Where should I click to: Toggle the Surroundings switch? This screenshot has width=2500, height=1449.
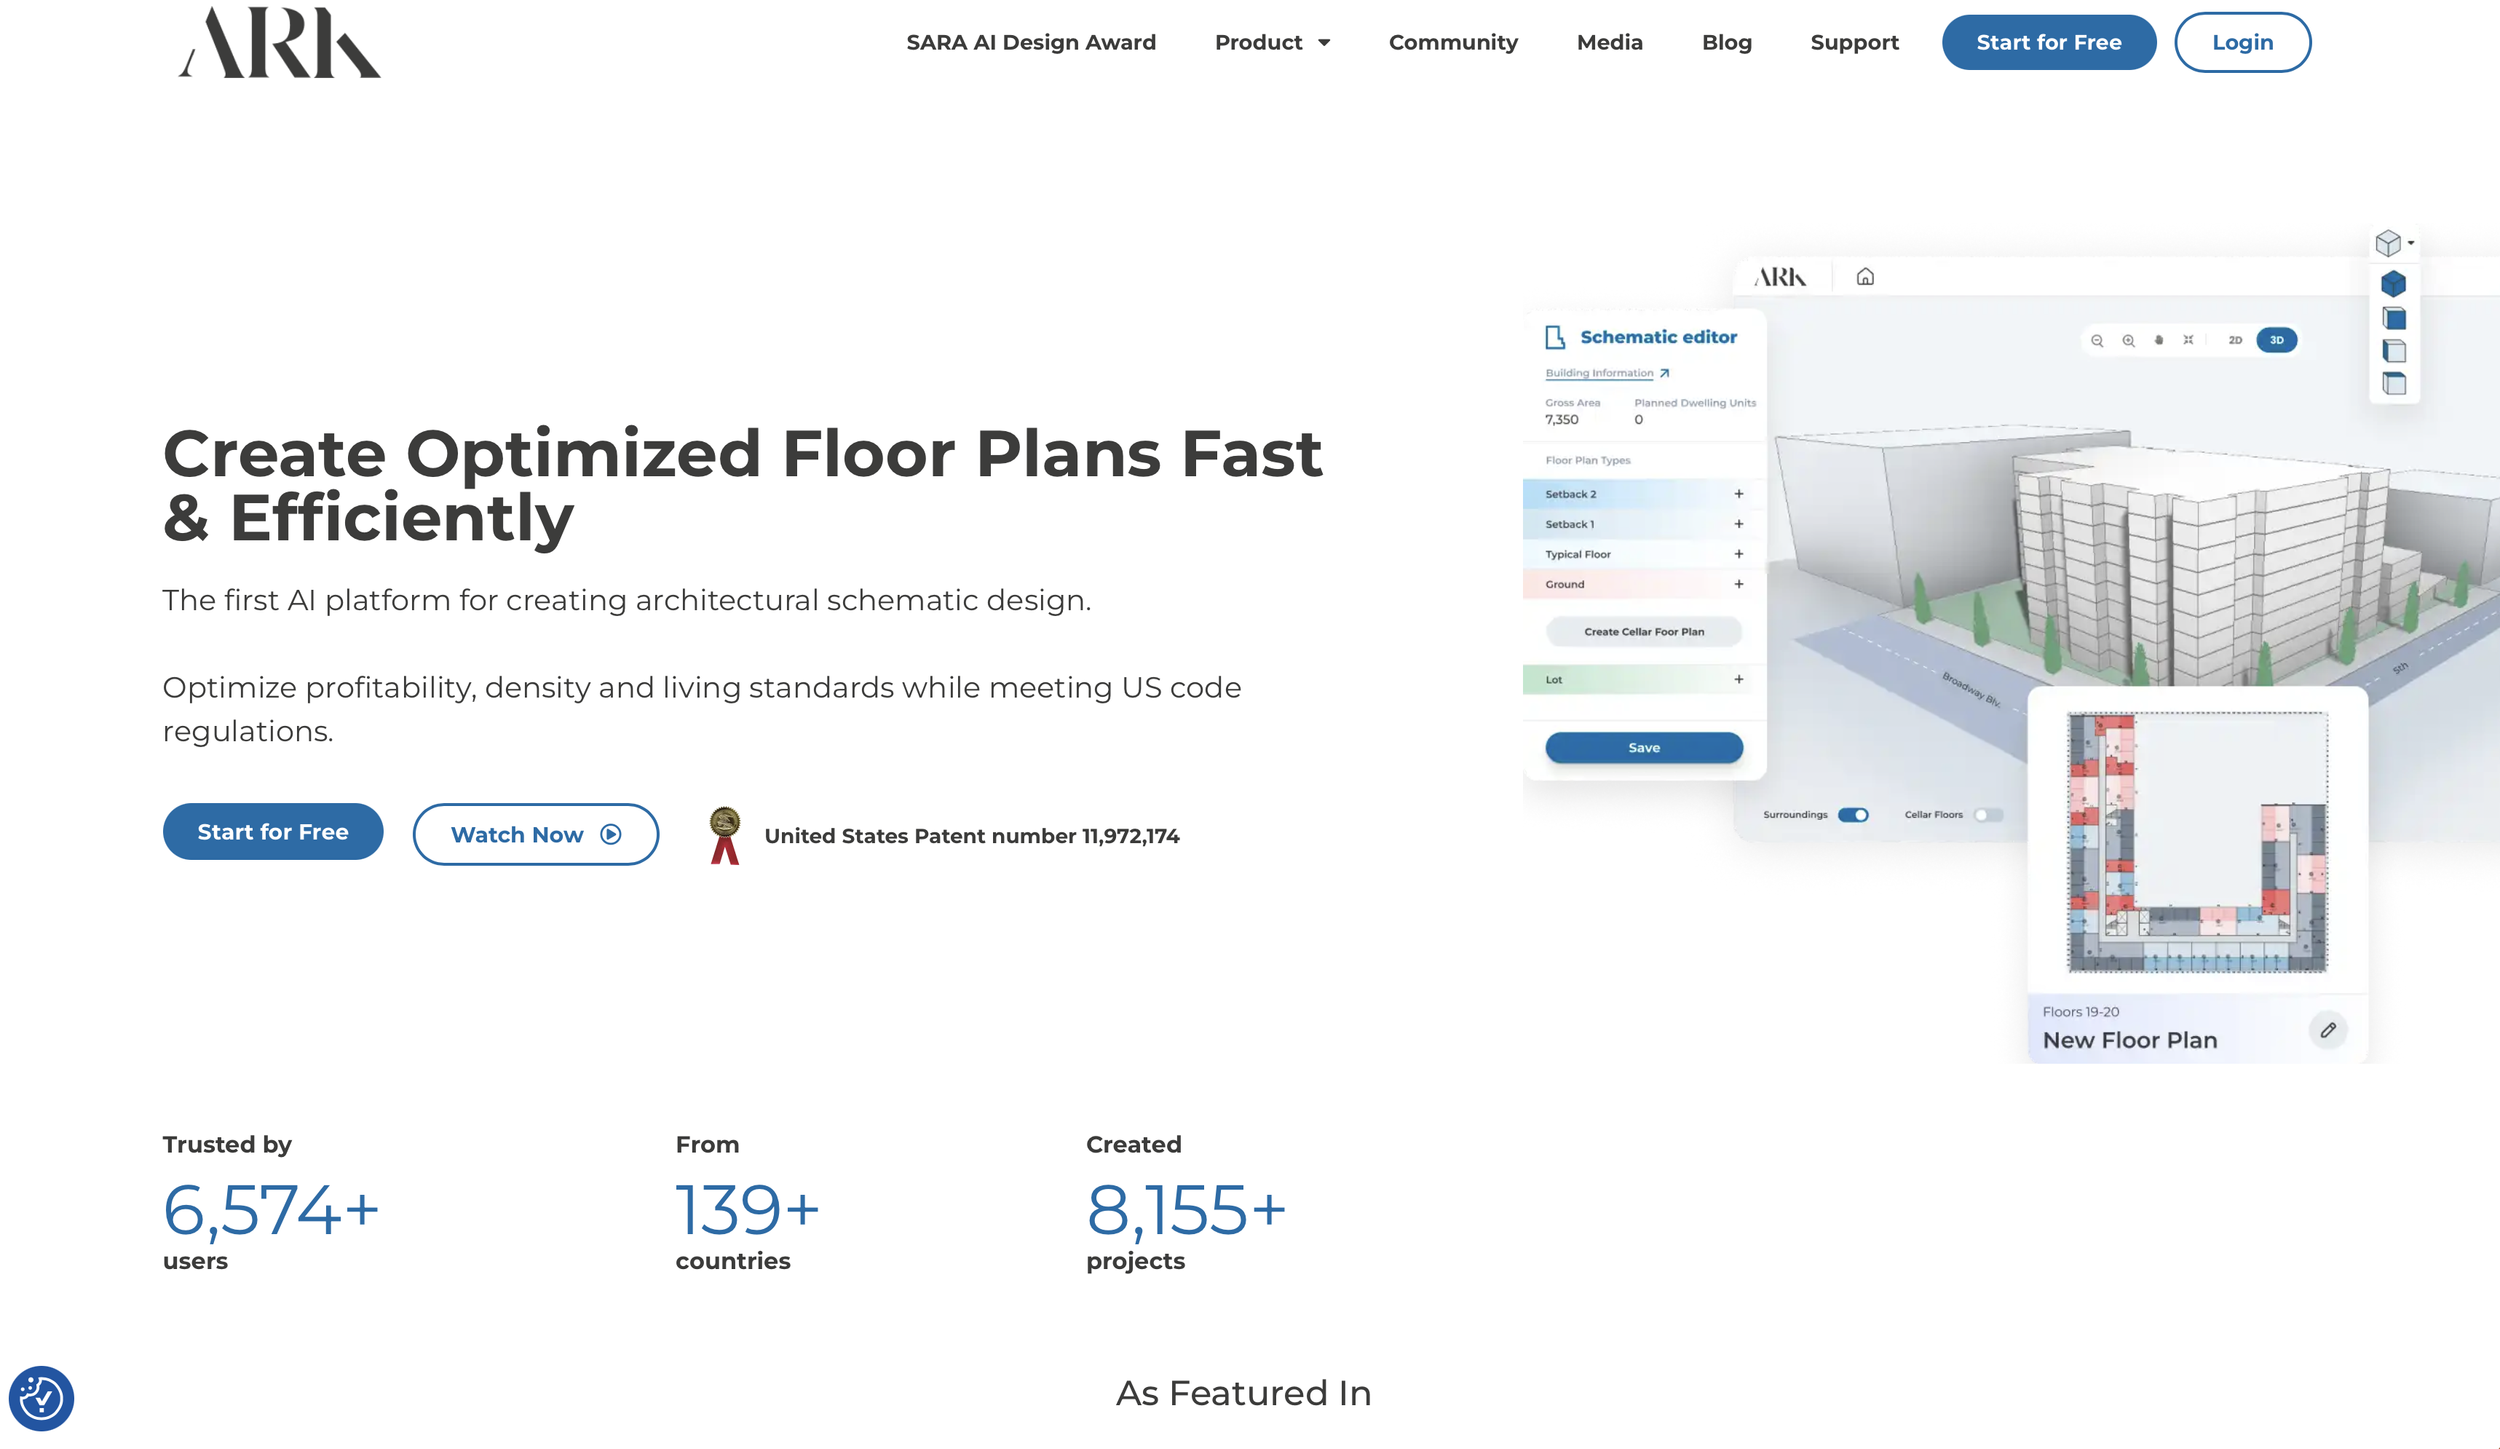tap(1853, 815)
